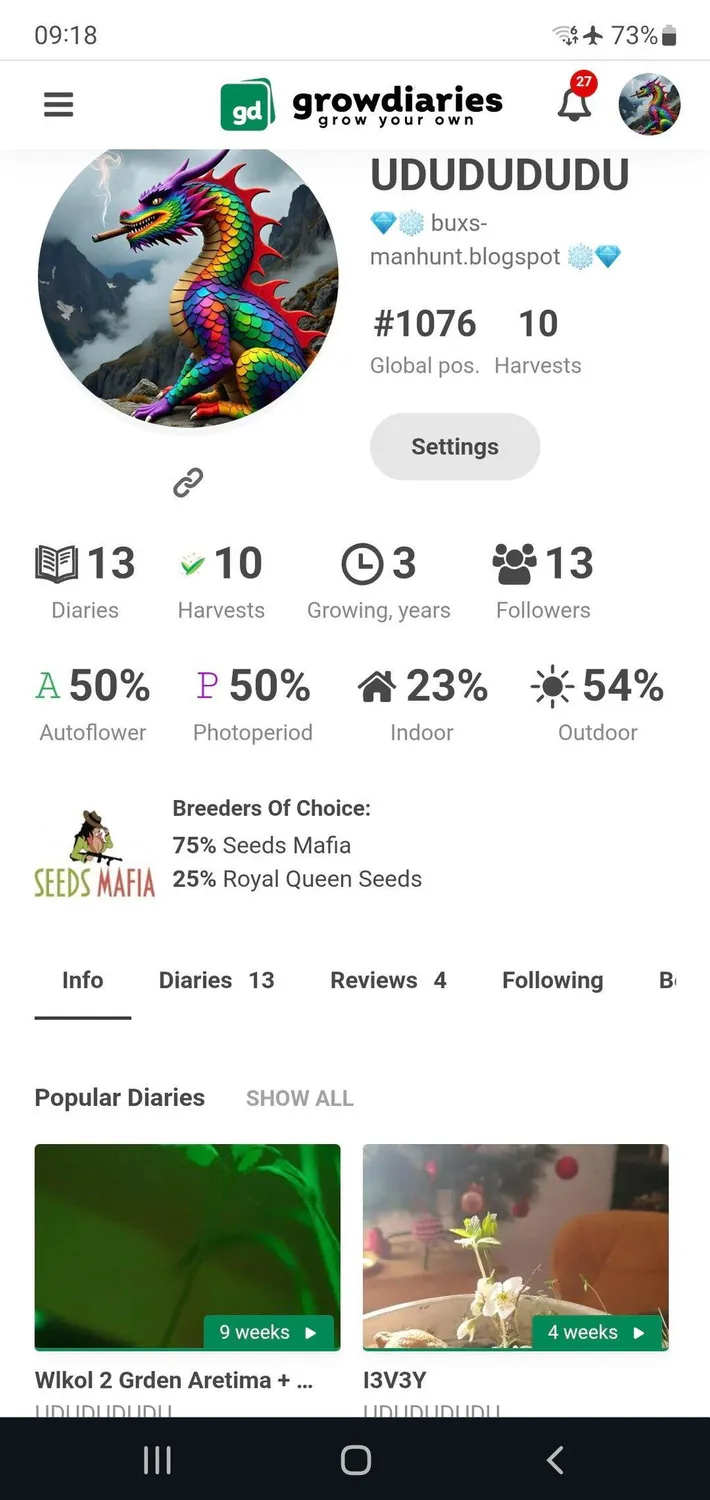Screen dimensions: 710x1500
Task: Open the 9 weeks diary thumbnail
Action: (188, 1247)
